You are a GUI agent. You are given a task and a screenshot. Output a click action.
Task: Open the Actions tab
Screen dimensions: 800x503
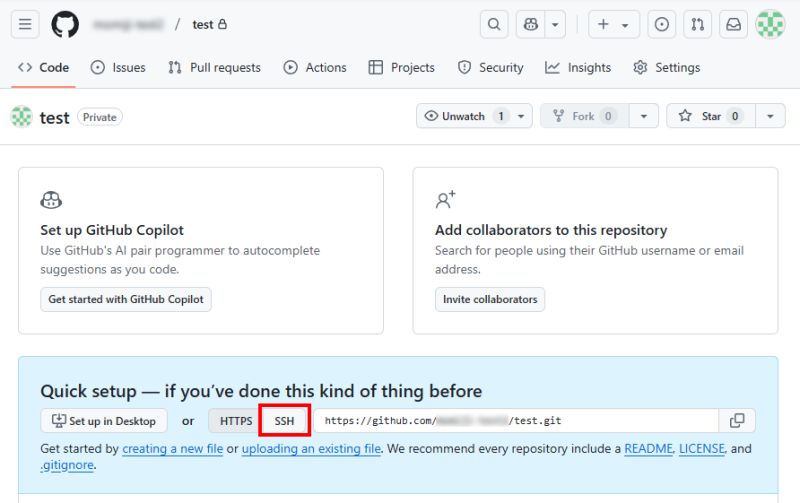pos(315,67)
